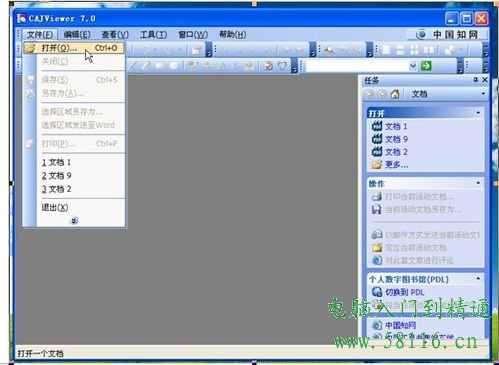Click the forward arrow in the task pane
This screenshot has width=499, height=365.
coord(382,94)
